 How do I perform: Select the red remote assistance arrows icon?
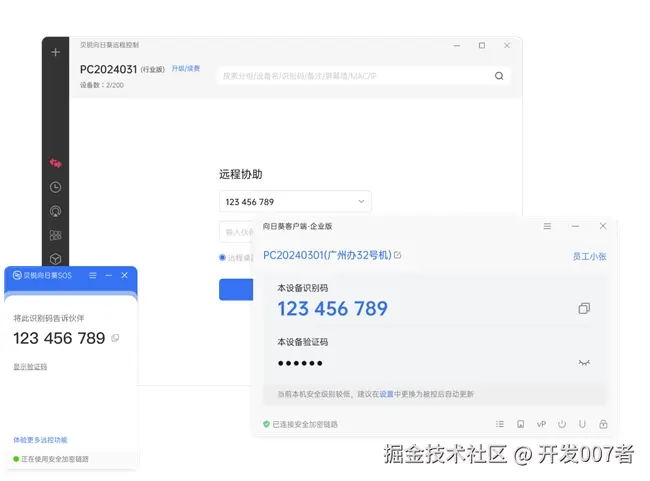pyautogui.click(x=56, y=163)
